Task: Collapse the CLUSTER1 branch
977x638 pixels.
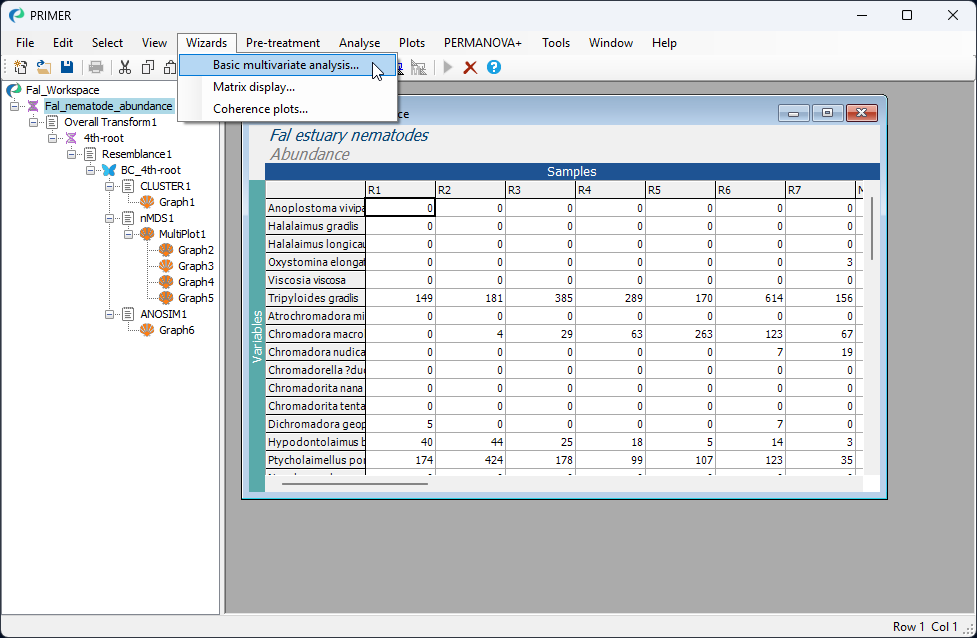Action: coord(109,186)
